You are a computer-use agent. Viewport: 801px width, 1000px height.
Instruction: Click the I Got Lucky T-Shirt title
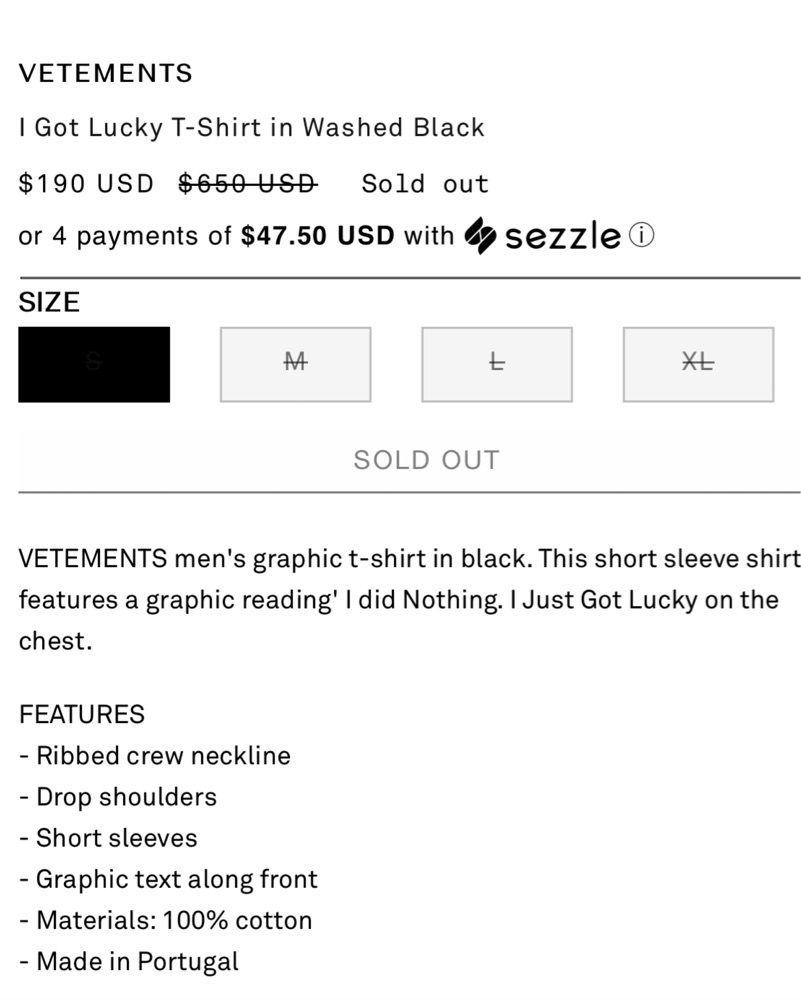pos(251,128)
